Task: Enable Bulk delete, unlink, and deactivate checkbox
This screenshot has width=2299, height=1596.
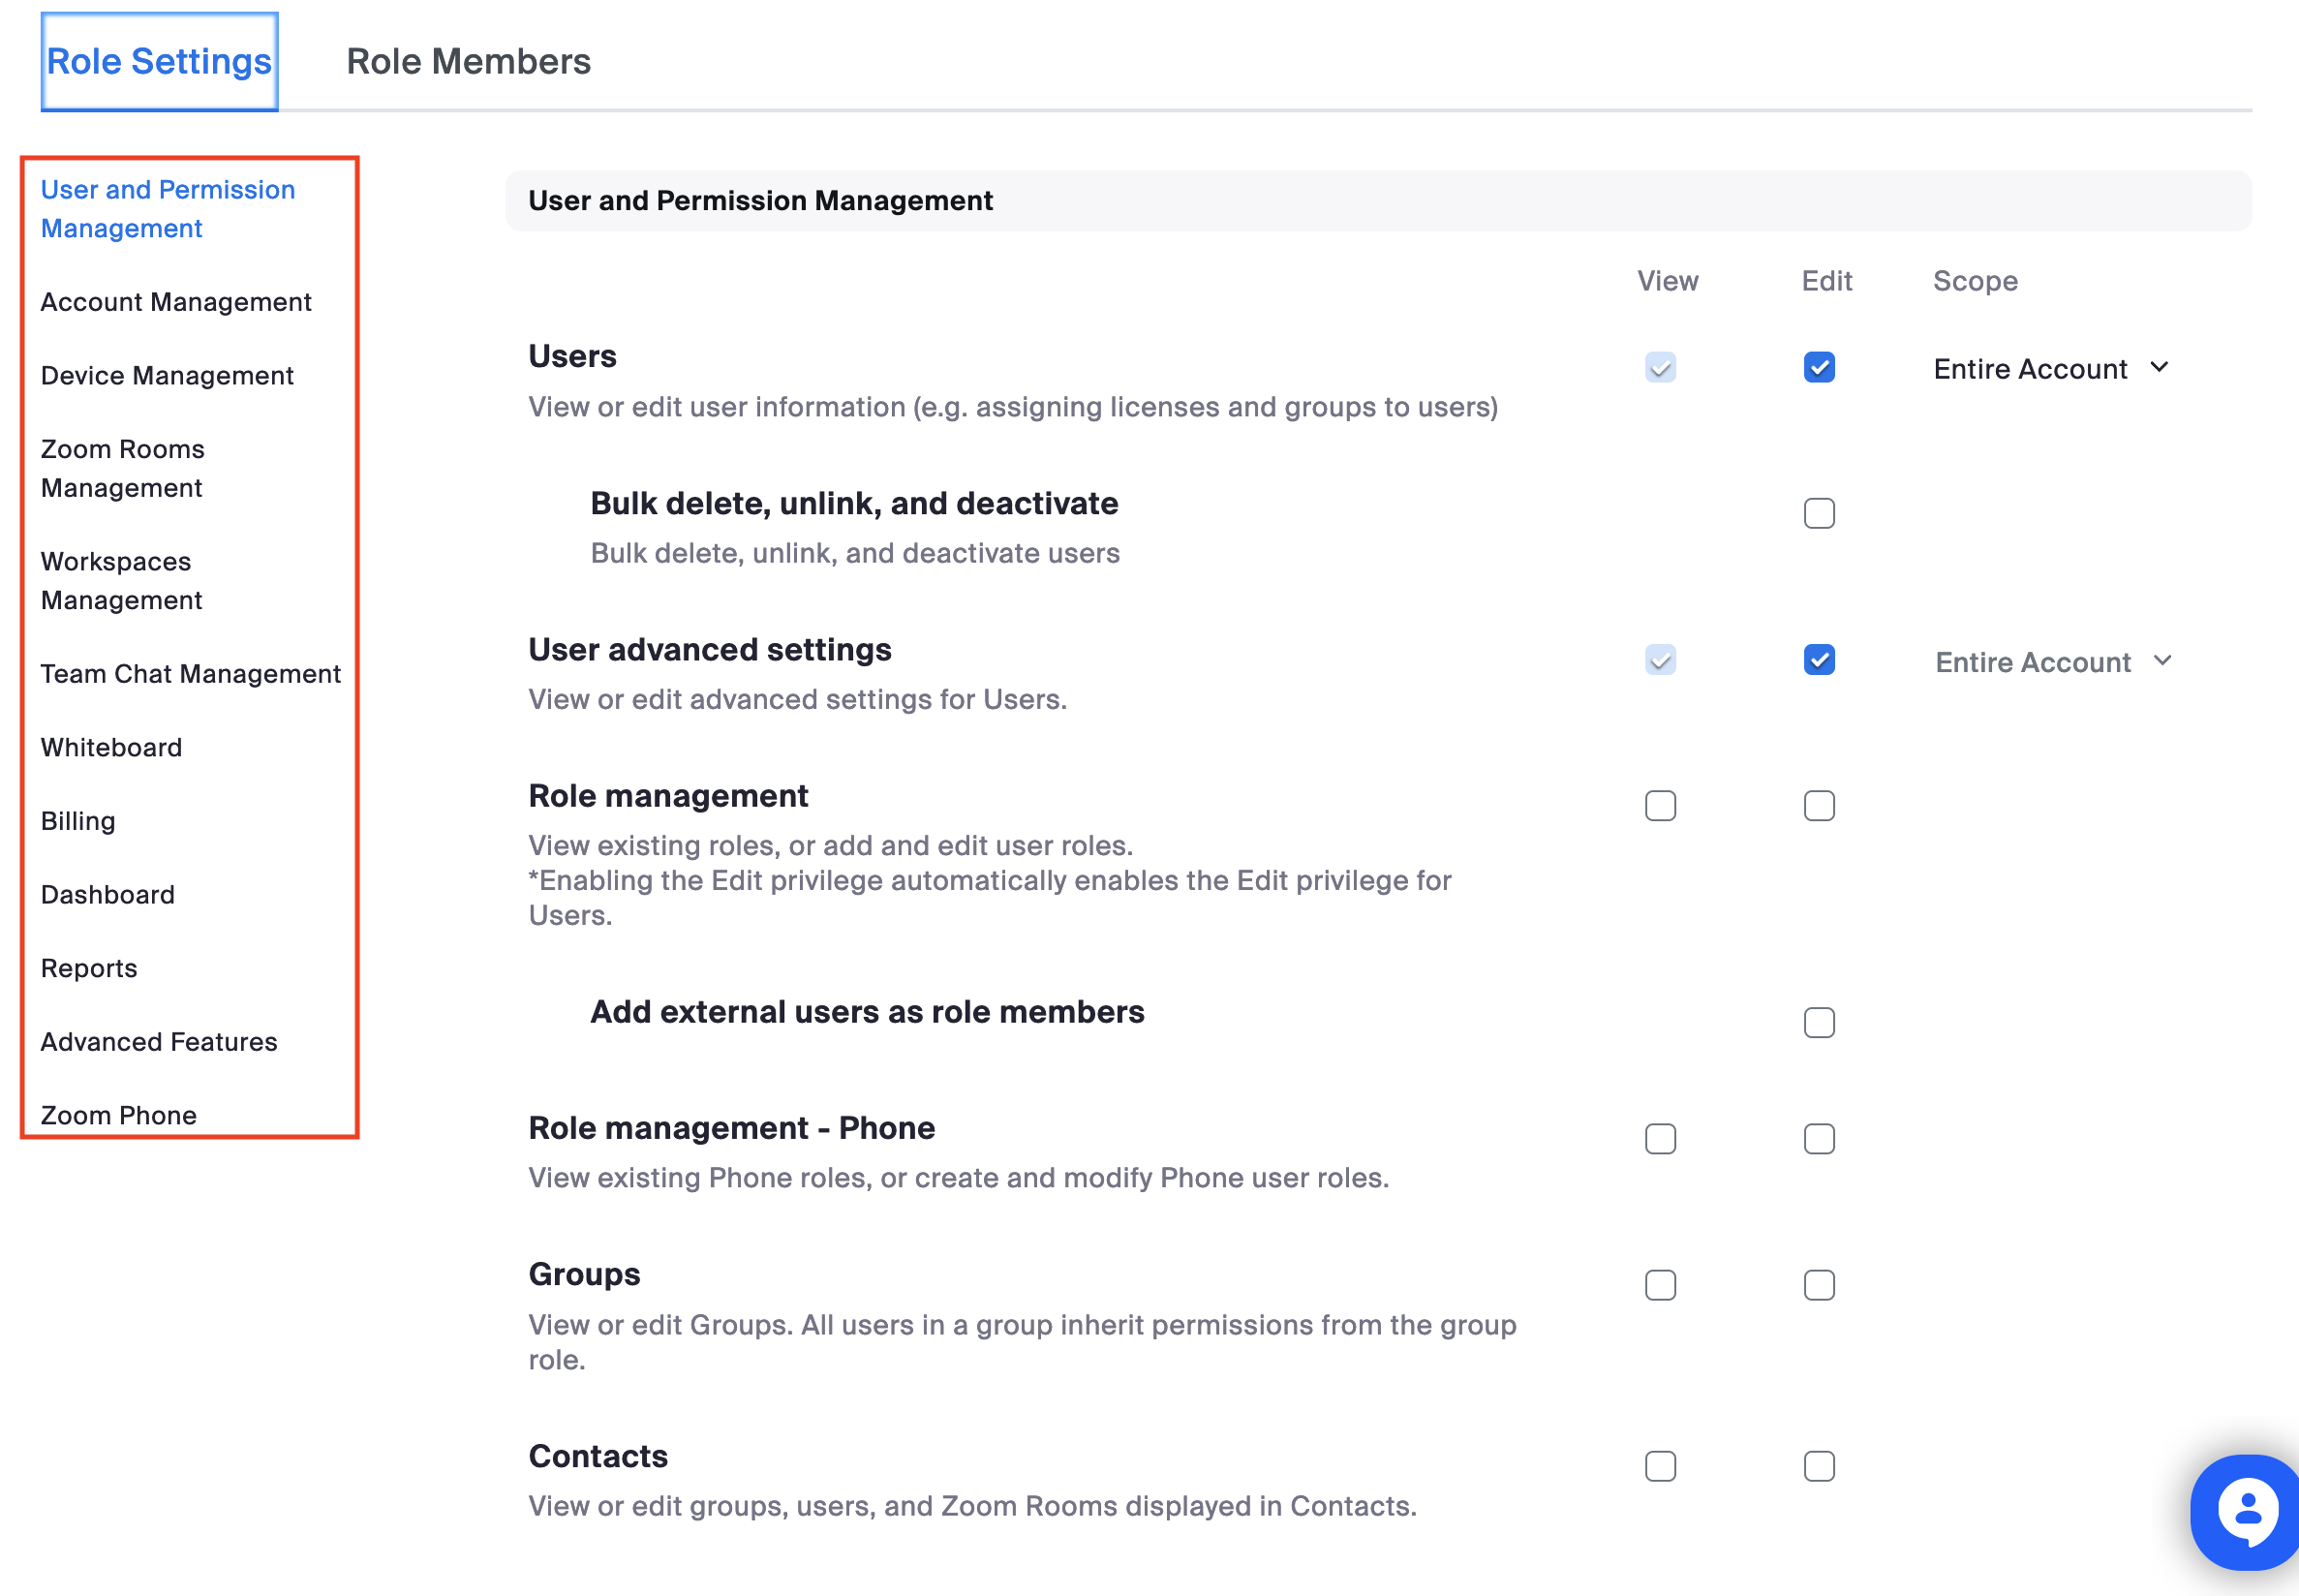Action: (x=1818, y=513)
